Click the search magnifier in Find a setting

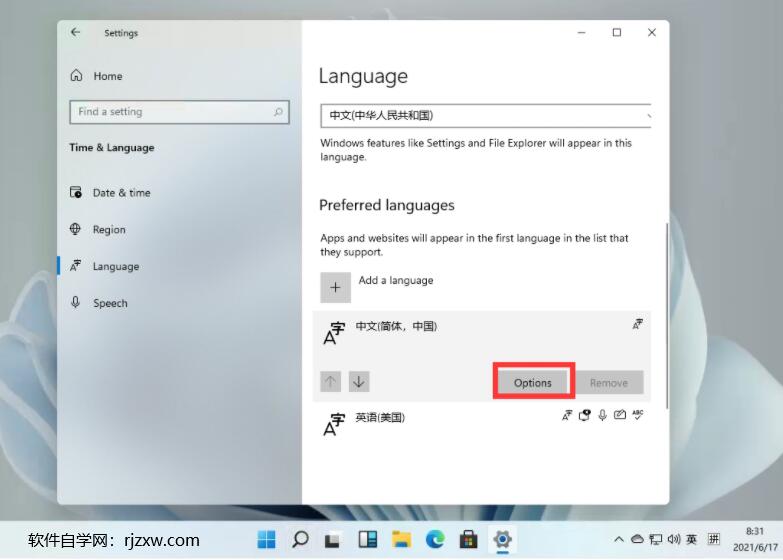[x=278, y=112]
